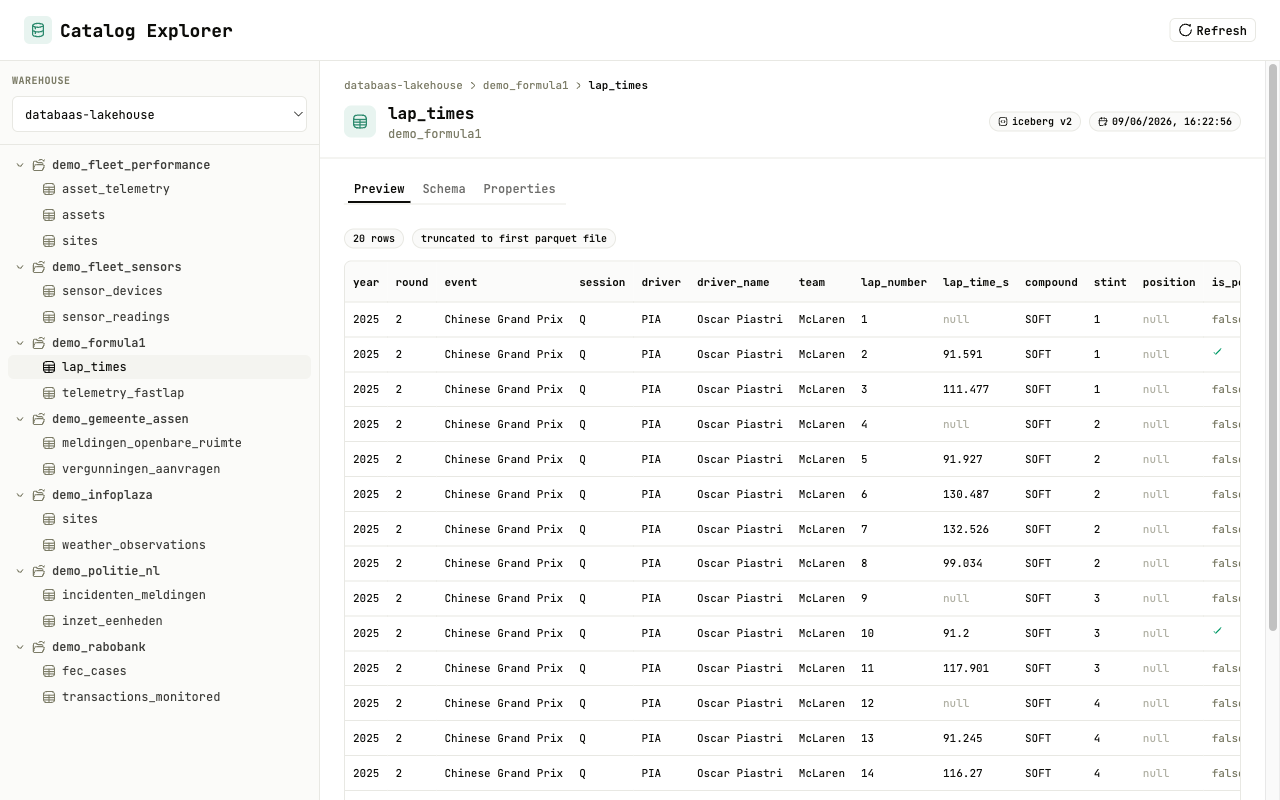This screenshot has height=800, width=1280.
Task: Collapse the demo_politie_nl namespace
Action: point(20,571)
